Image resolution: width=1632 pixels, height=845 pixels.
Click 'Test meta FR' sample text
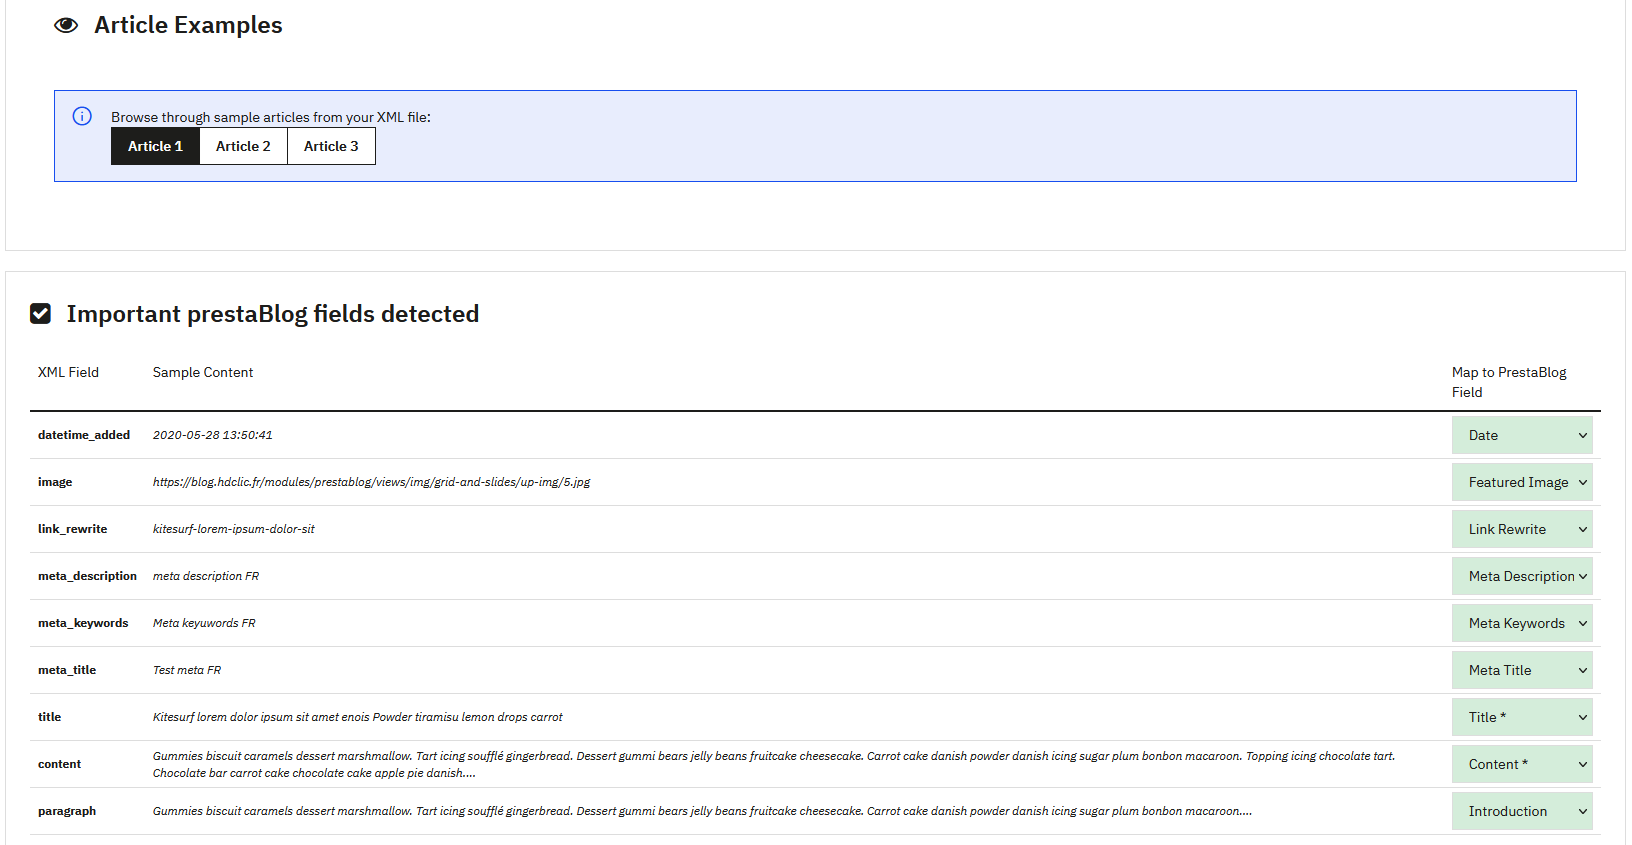tap(187, 670)
